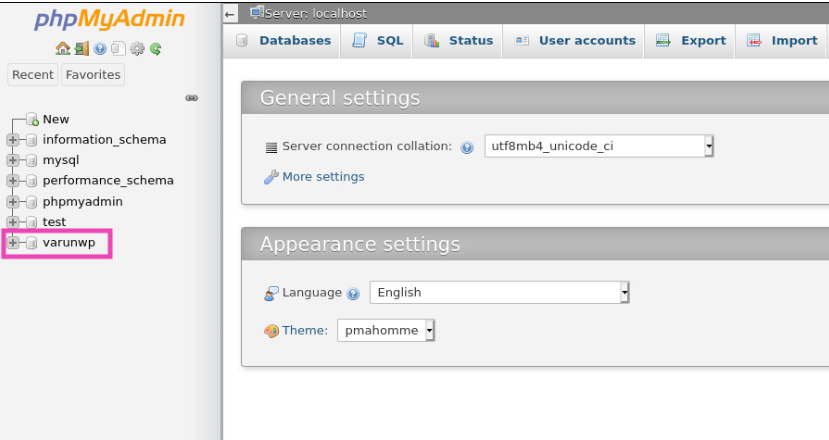The width and height of the screenshot is (829, 440).
Task: Switch to the Databases tab
Action: (x=283, y=41)
